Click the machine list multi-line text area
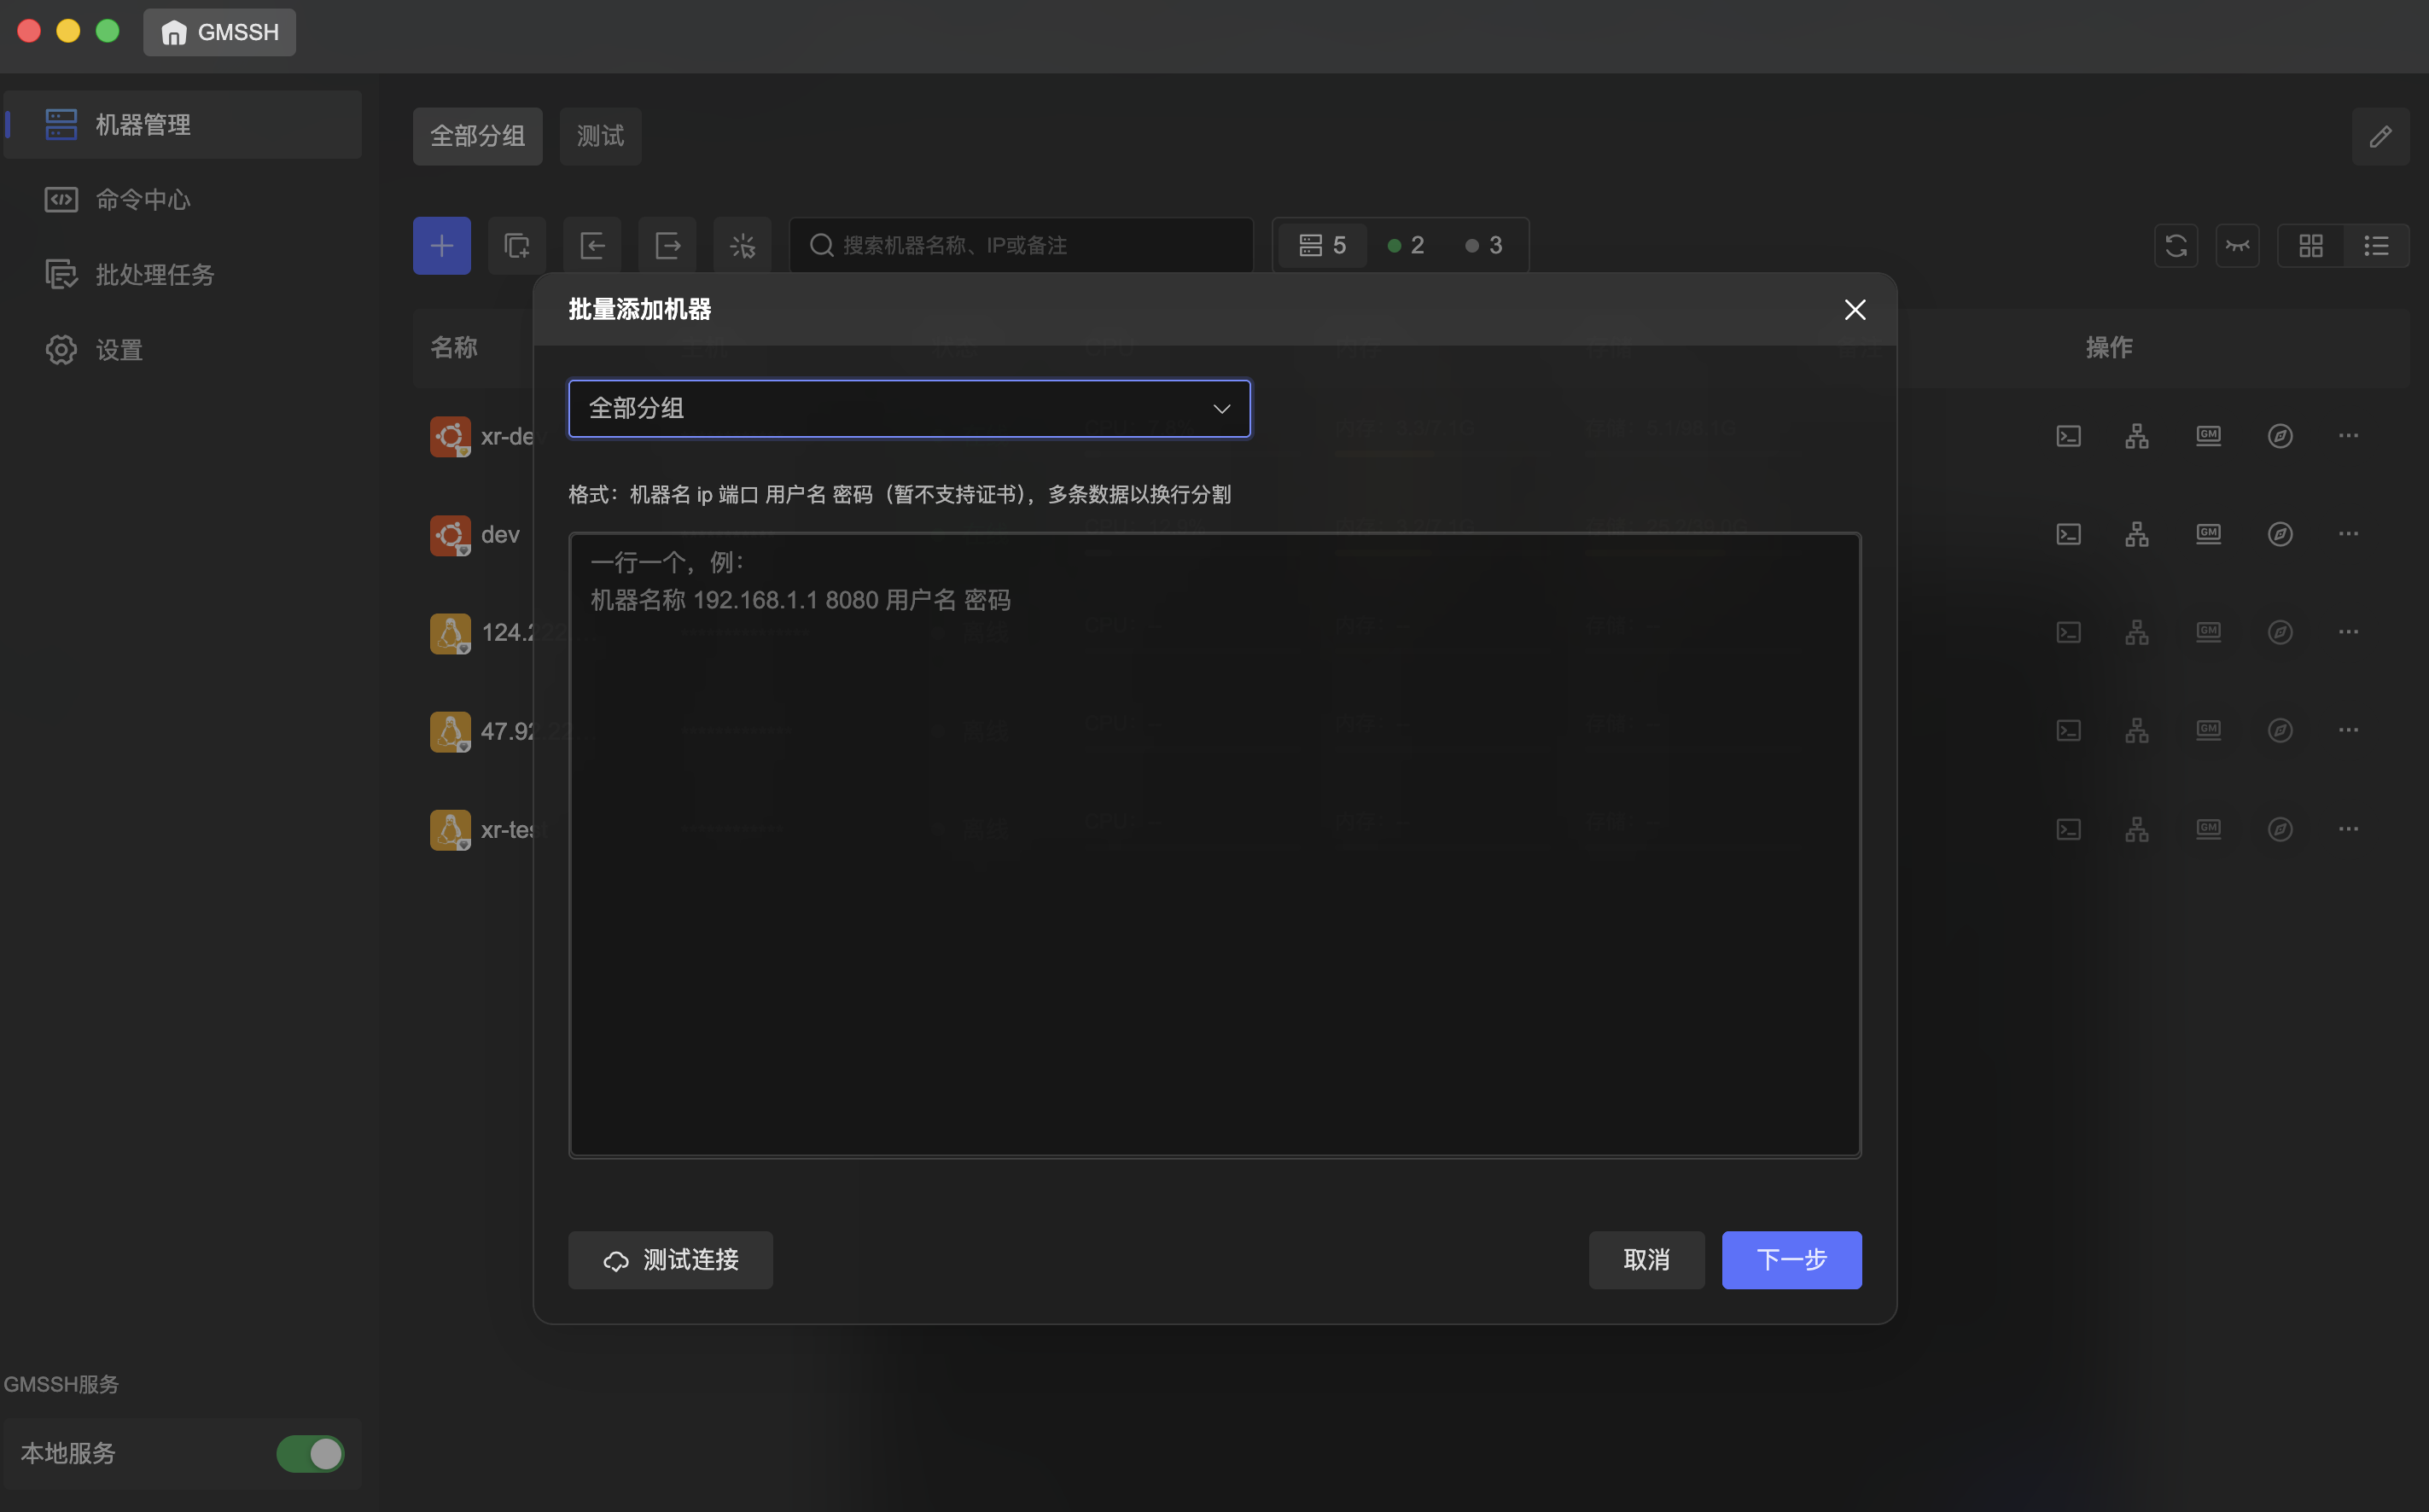 point(1214,845)
